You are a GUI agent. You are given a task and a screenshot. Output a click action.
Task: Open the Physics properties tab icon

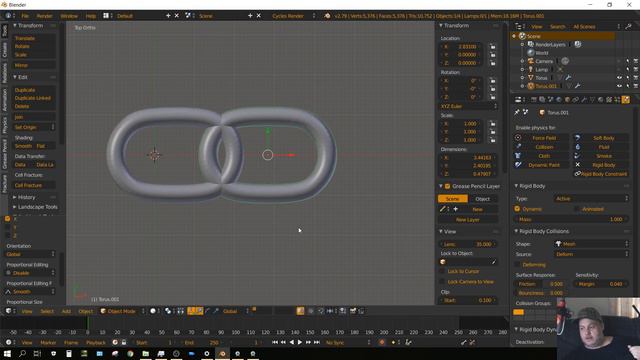click(625, 100)
